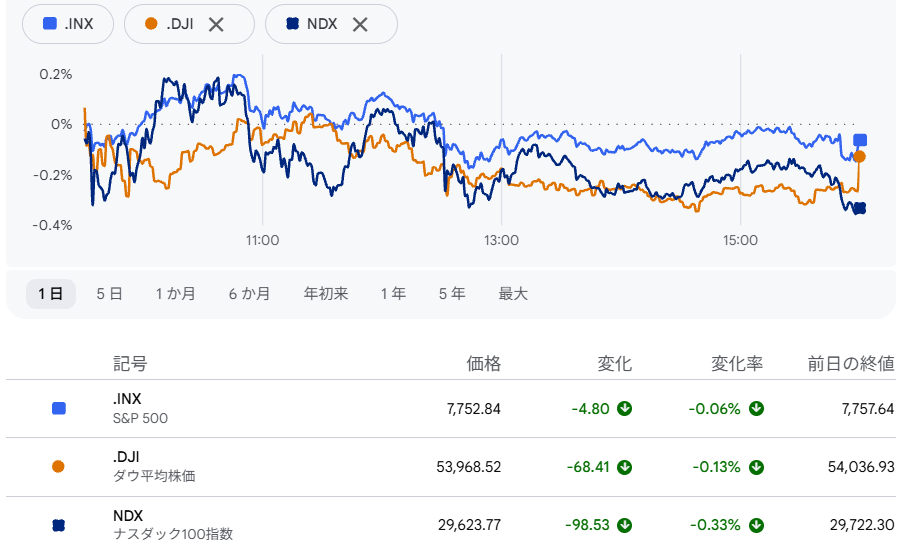The height and width of the screenshot is (554, 914).
Task: Switch to the 5日 time range
Action: pos(110,294)
